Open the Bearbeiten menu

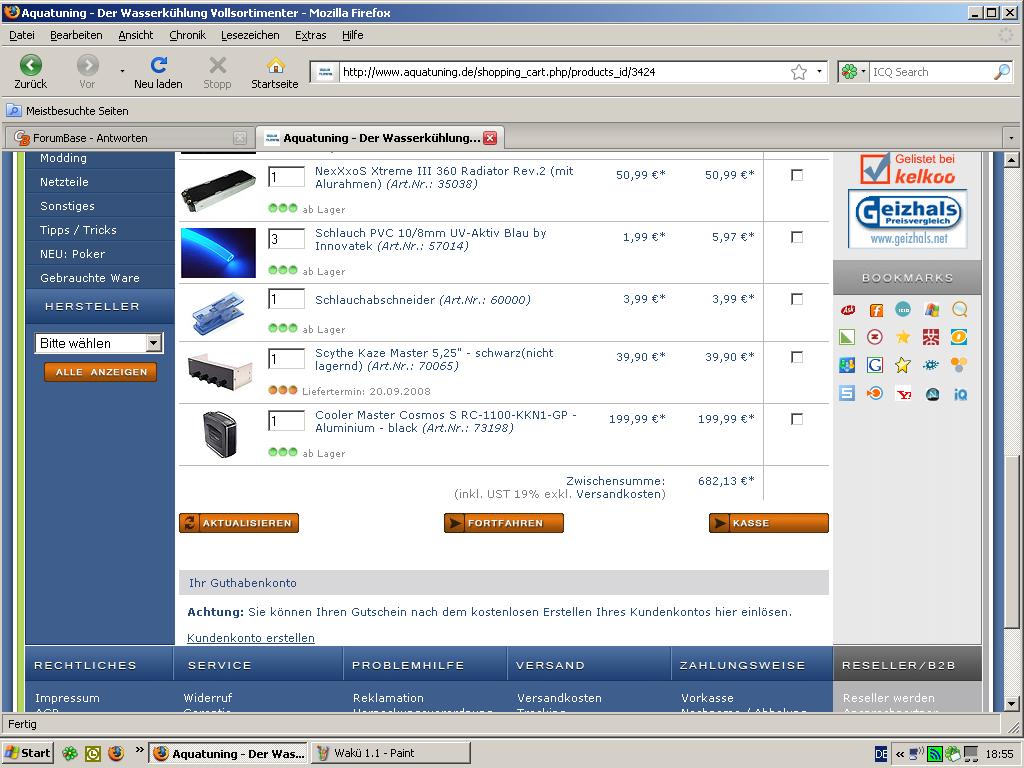(76, 35)
